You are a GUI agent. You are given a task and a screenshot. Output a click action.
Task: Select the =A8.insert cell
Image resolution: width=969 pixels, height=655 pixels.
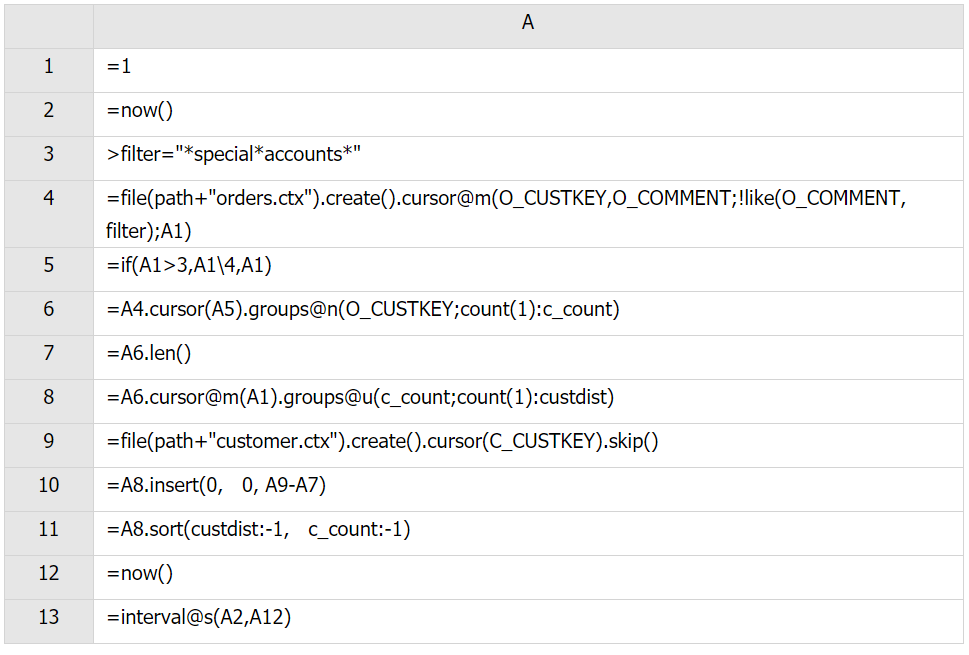pyautogui.click(x=528, y=485)
